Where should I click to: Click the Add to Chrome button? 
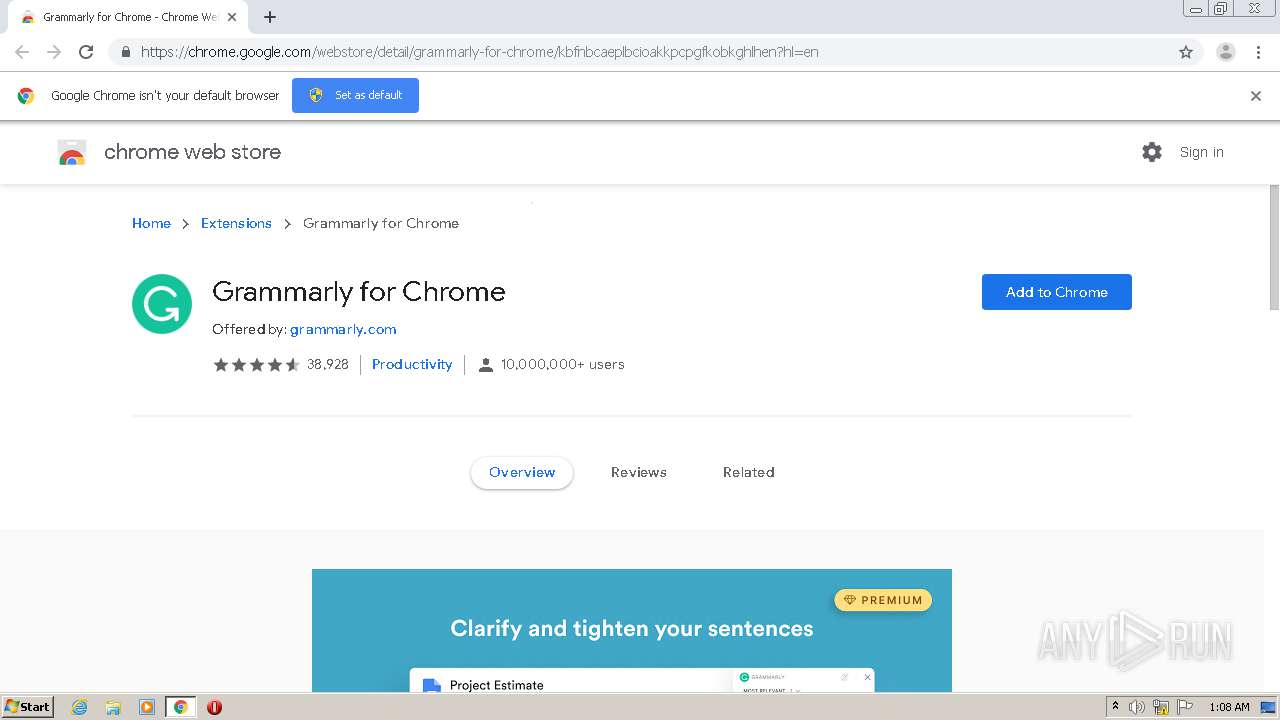click(1056, 292)
